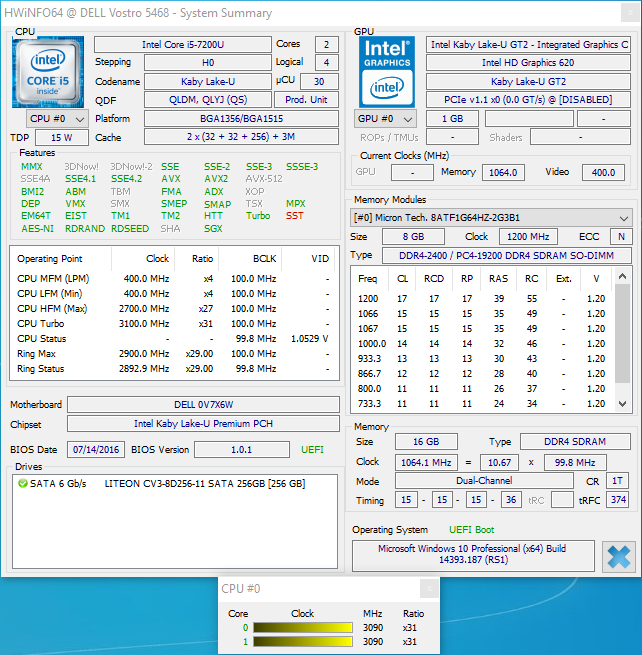The width and height of the screenshot is (642, 655).
Task: Click the PCIe v1.1 x0 DISABLED field
Action: click(x=528, y=100)
